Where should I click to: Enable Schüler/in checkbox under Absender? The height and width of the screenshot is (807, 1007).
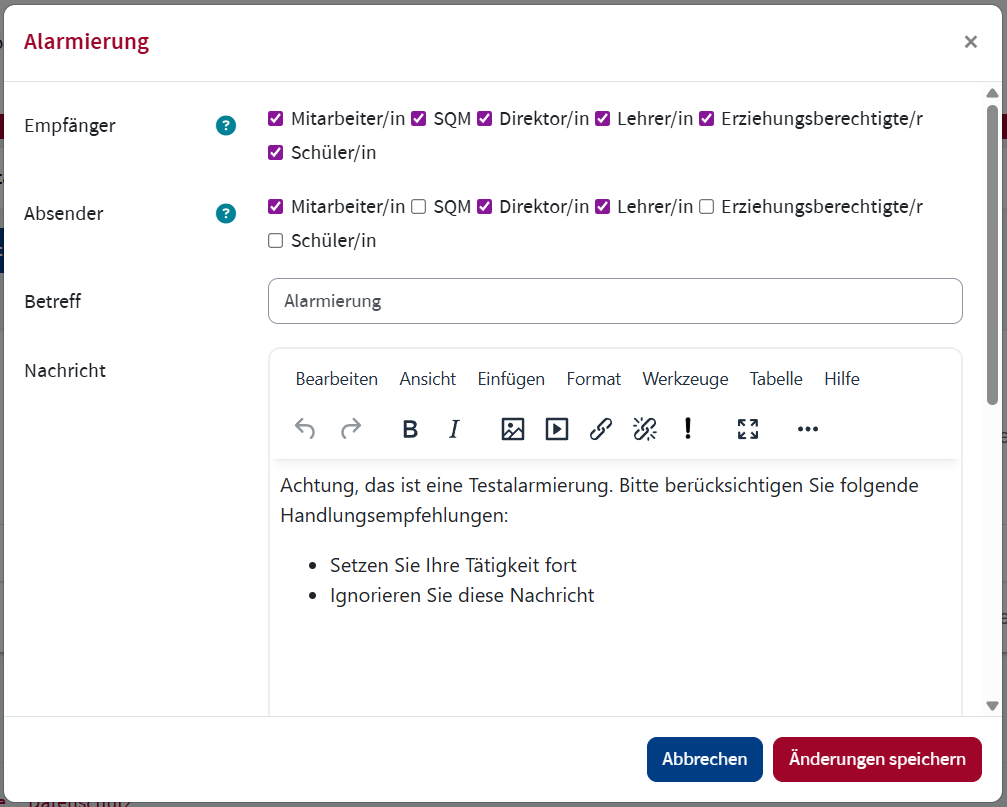pyautogui.click(x=276, y=241)
